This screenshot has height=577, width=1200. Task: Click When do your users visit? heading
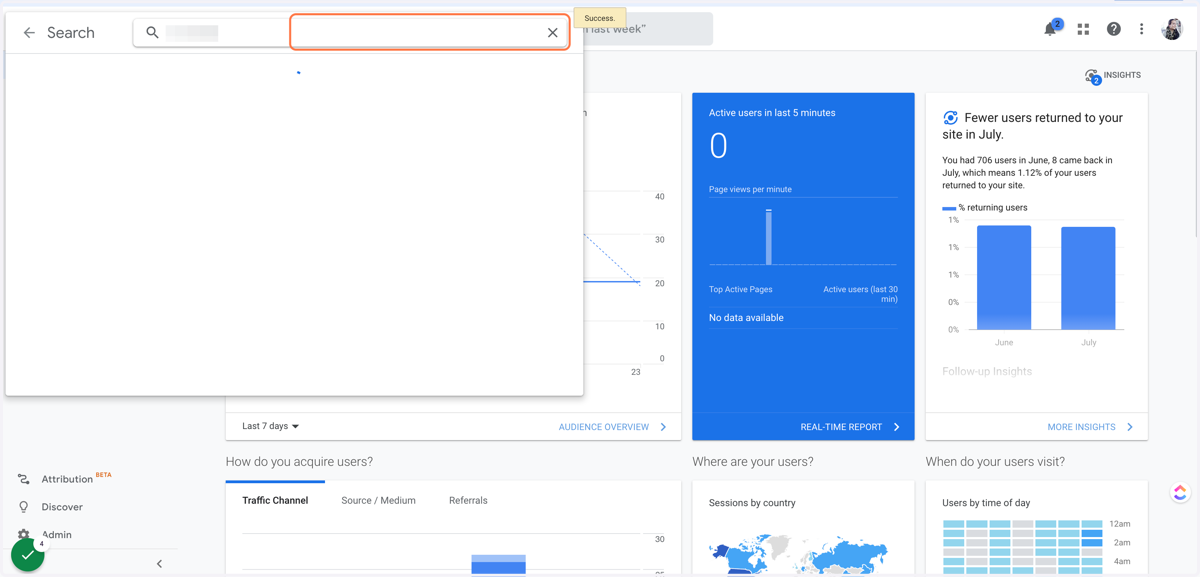995,462
